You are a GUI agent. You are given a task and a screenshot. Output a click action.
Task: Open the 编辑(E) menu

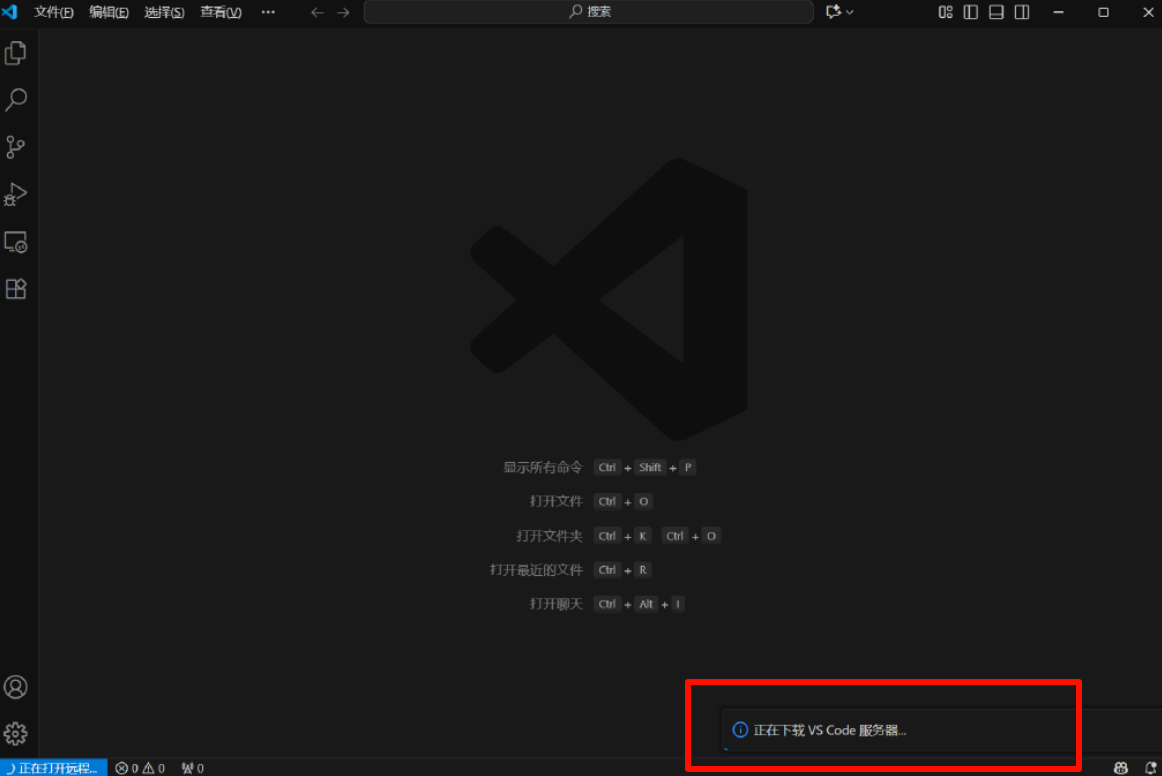pyautogui.click(x=109, y=13)
